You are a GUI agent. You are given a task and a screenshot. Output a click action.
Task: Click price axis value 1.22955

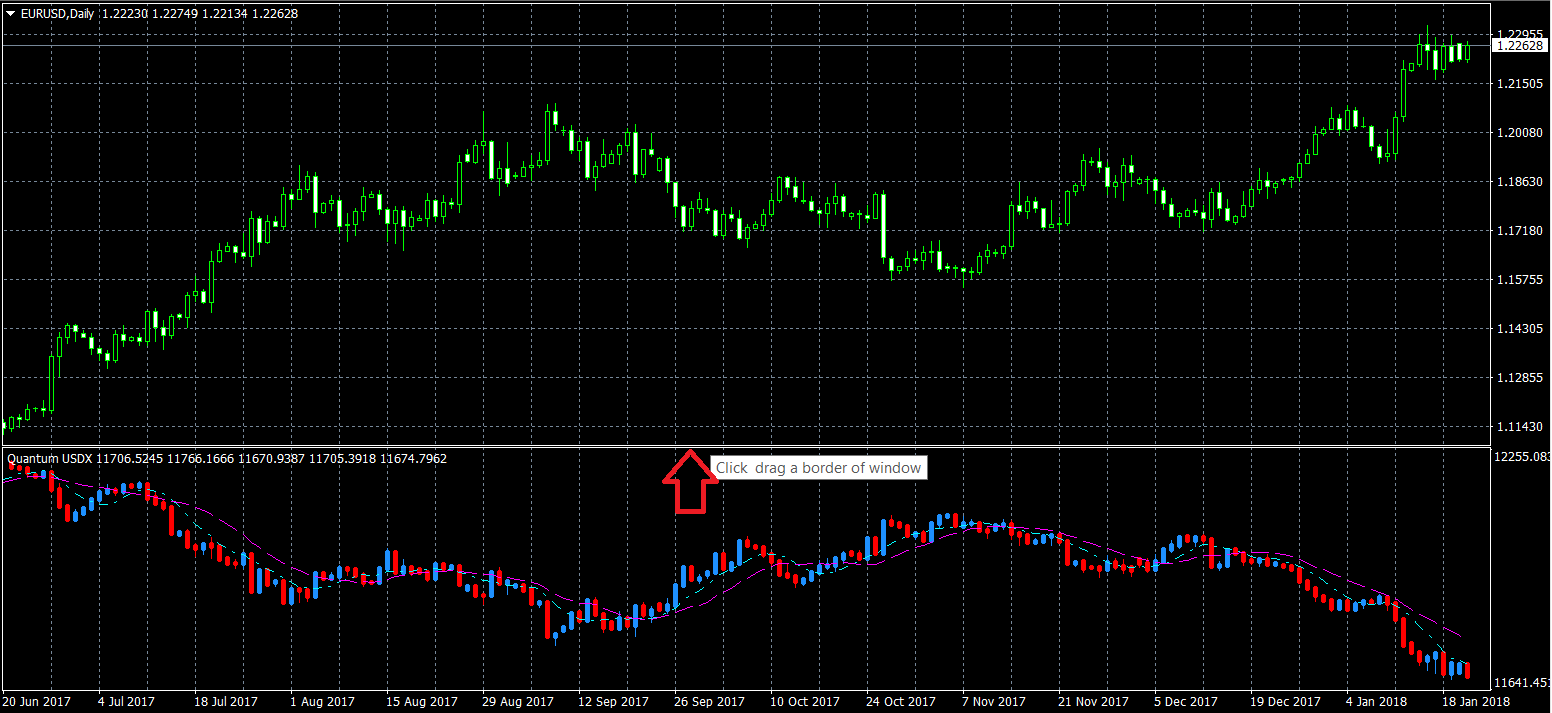(1518, 34)
